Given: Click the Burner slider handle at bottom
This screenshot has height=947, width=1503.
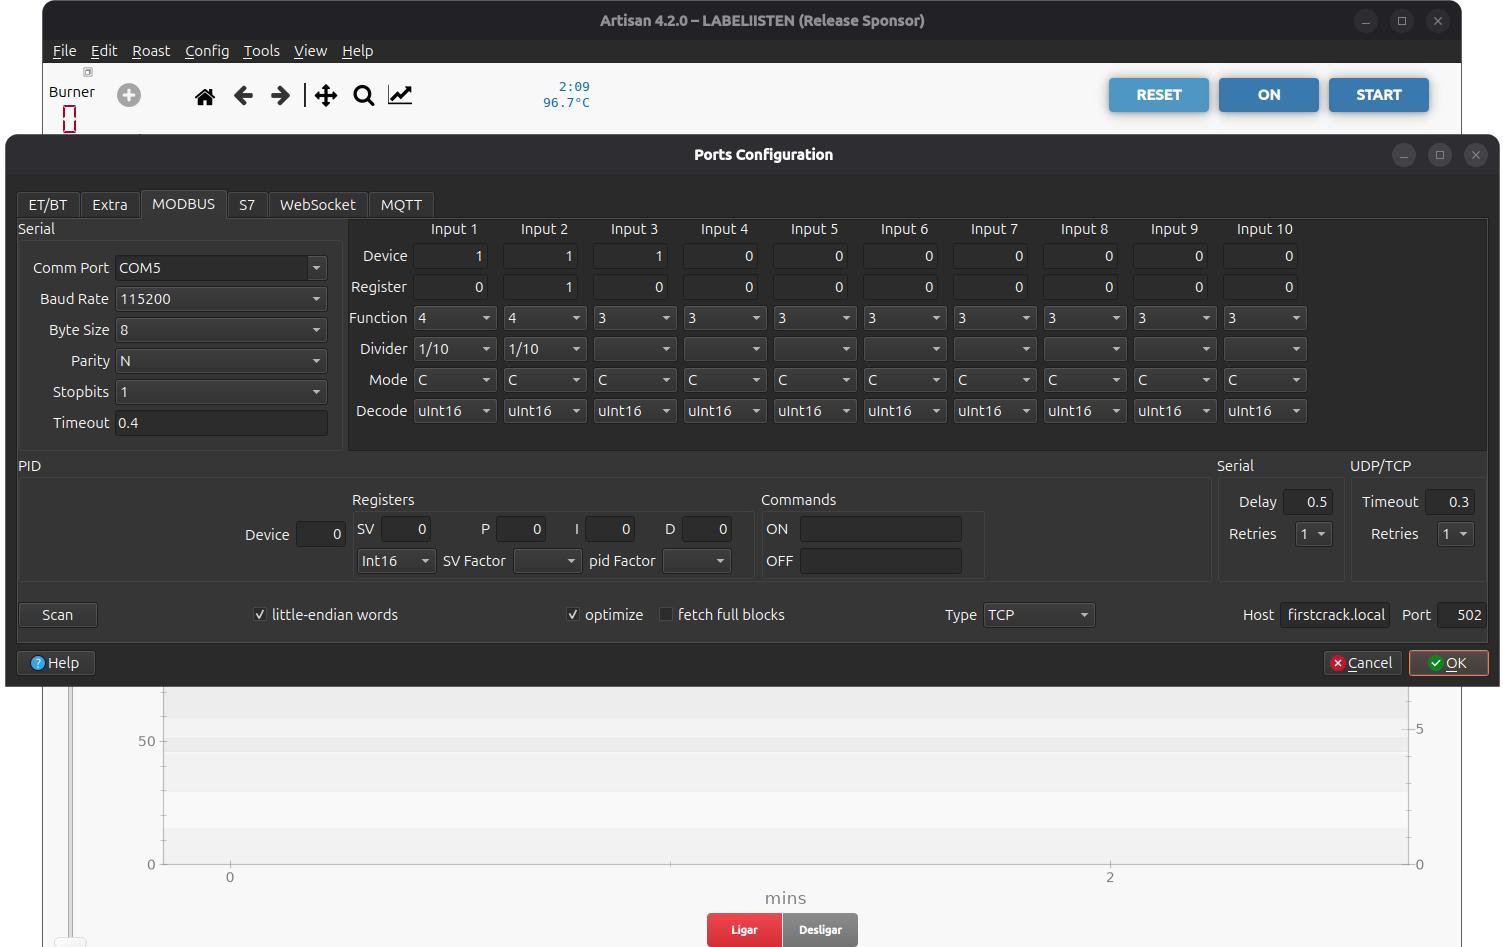Looking at the screenshot, I should (70, 941).
